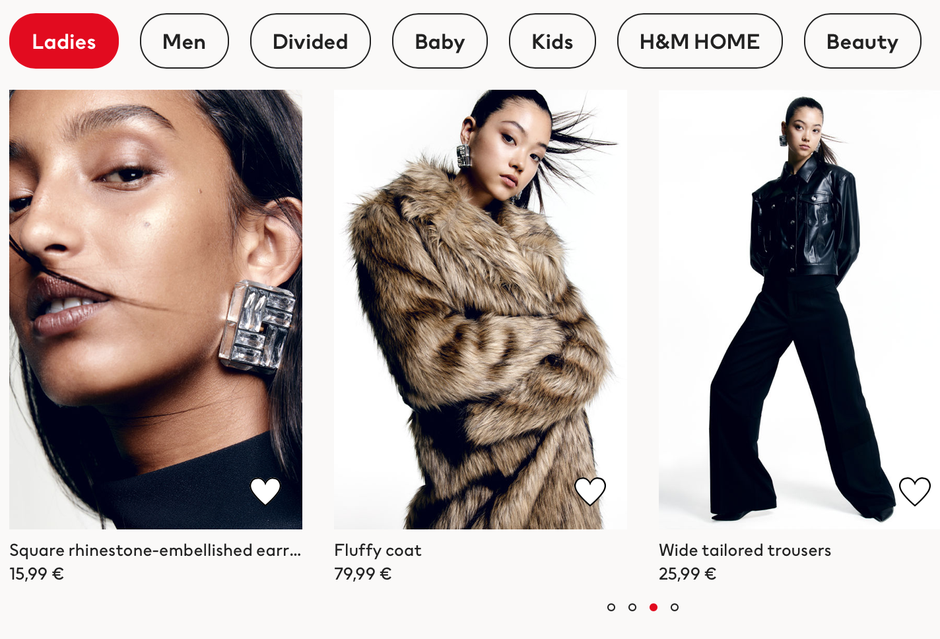
Task: Go to the Kids category
Action: tap(552, 41)
